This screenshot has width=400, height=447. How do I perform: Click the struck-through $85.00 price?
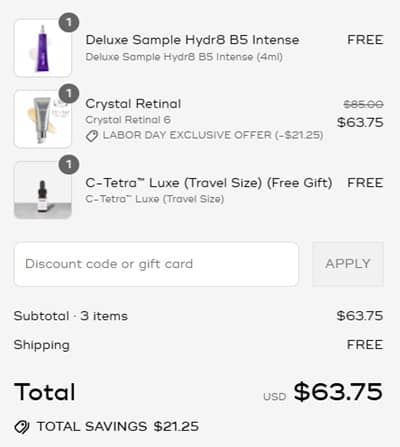[x=363, y=105]
